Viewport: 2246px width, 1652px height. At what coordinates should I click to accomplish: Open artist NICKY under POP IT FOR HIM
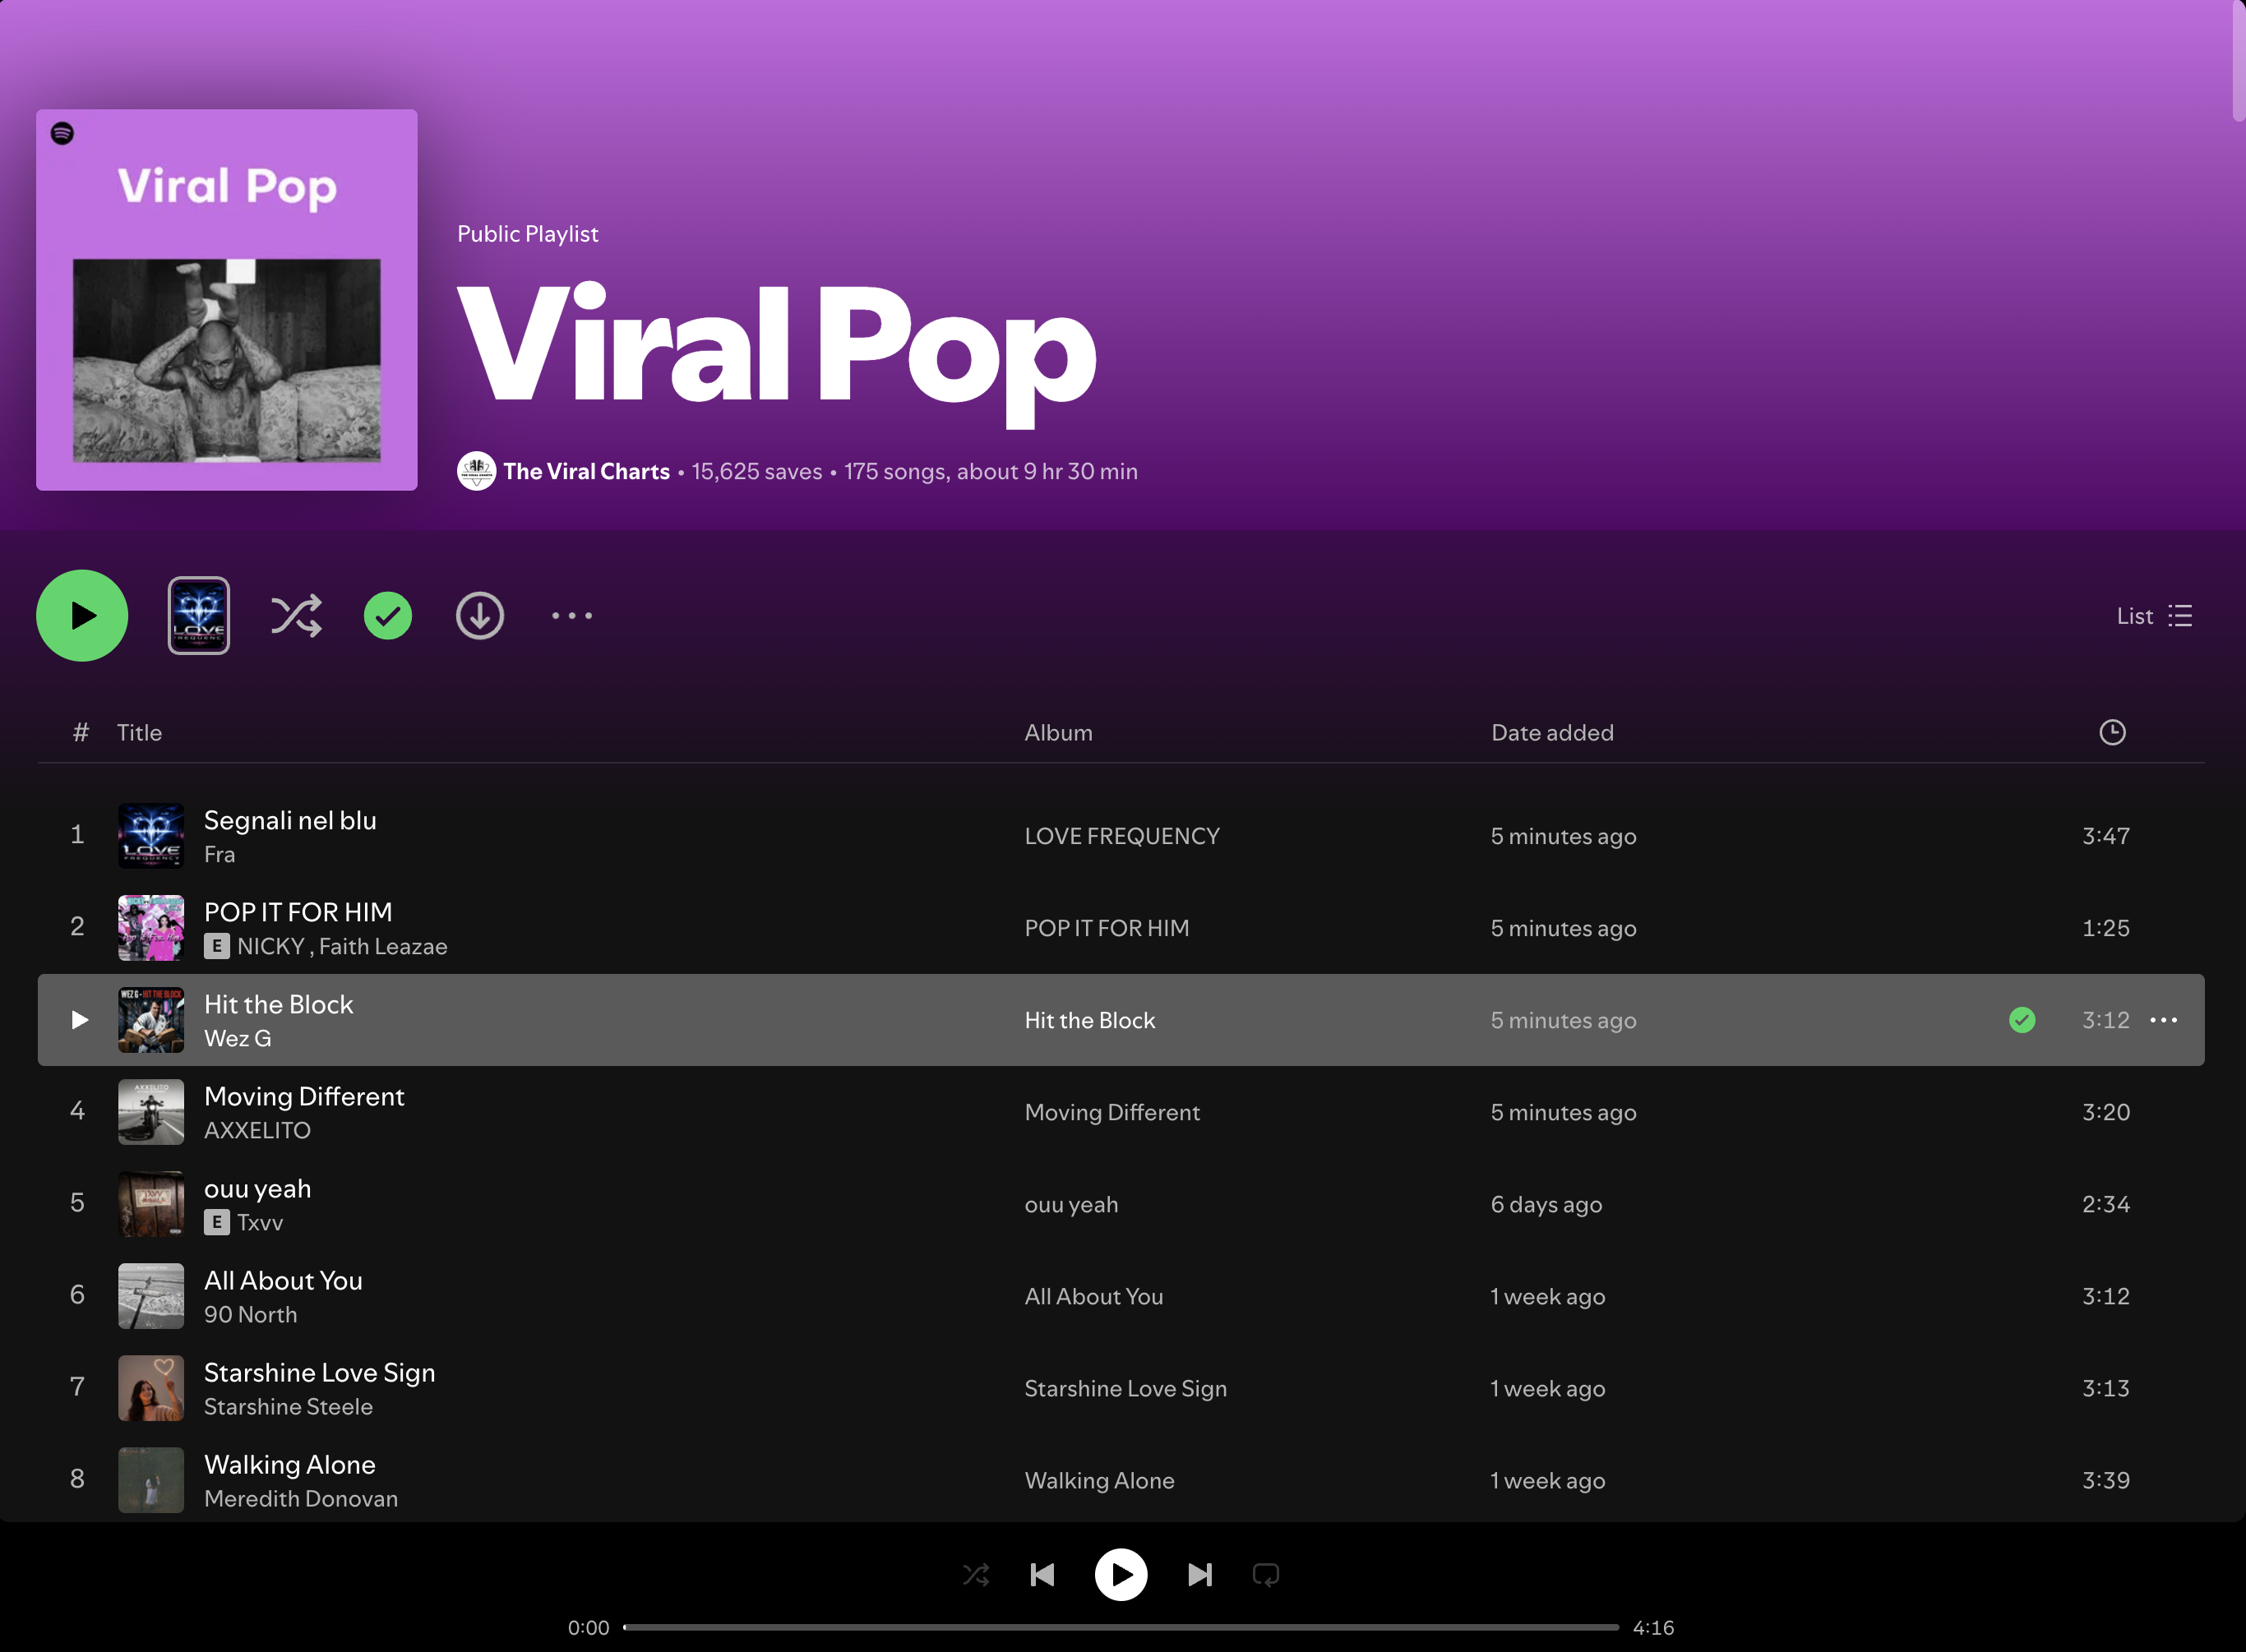271,946
